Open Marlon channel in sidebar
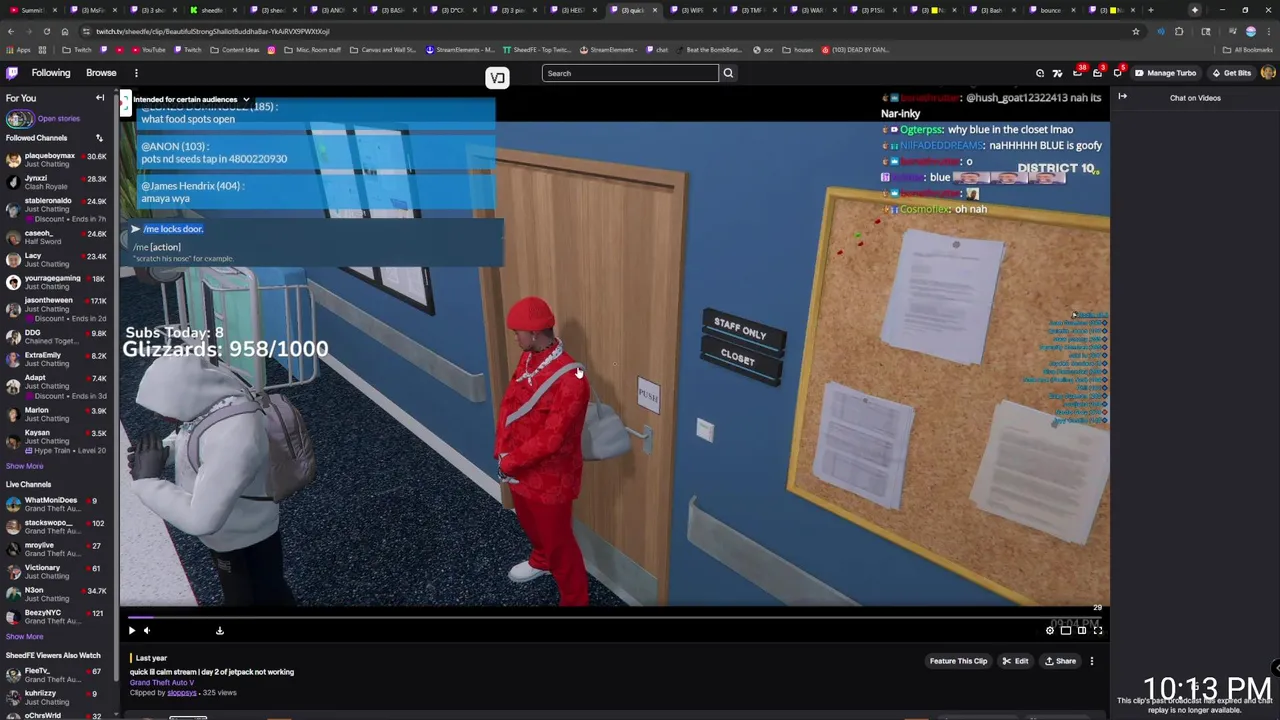1280x720 pixels. tap(57, 414)
